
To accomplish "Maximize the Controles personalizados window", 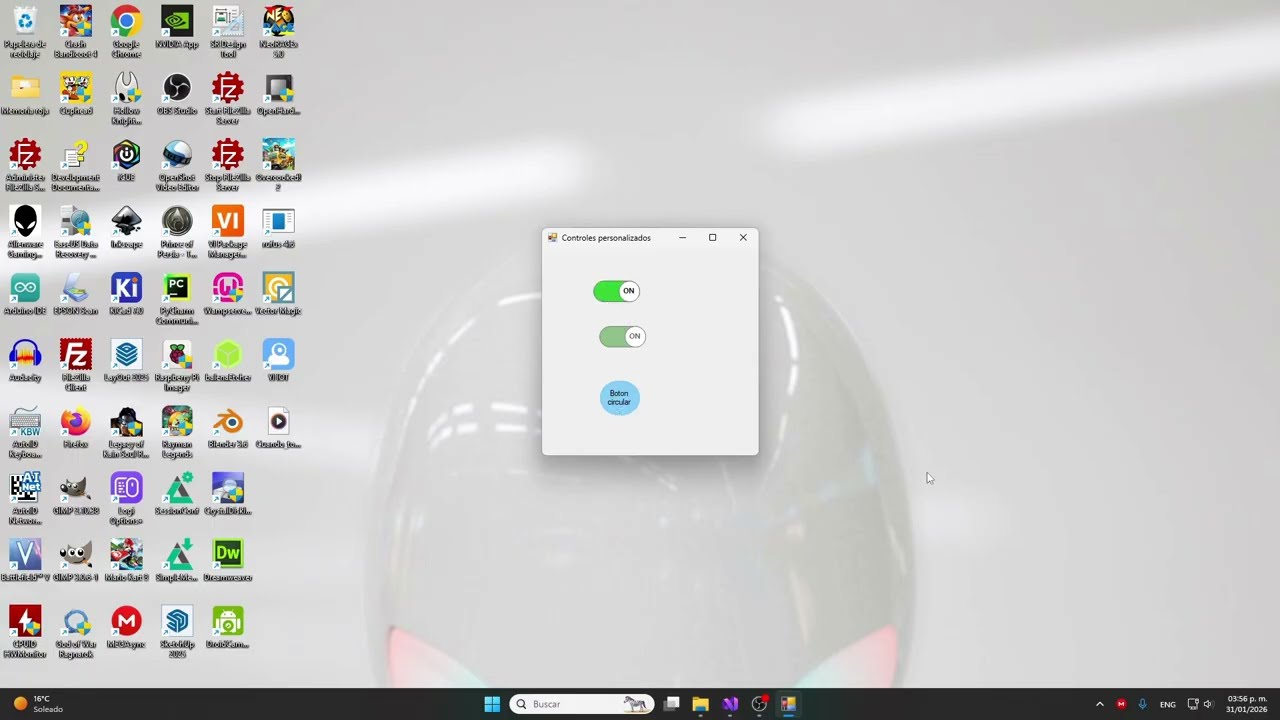I will click(712, 238).
